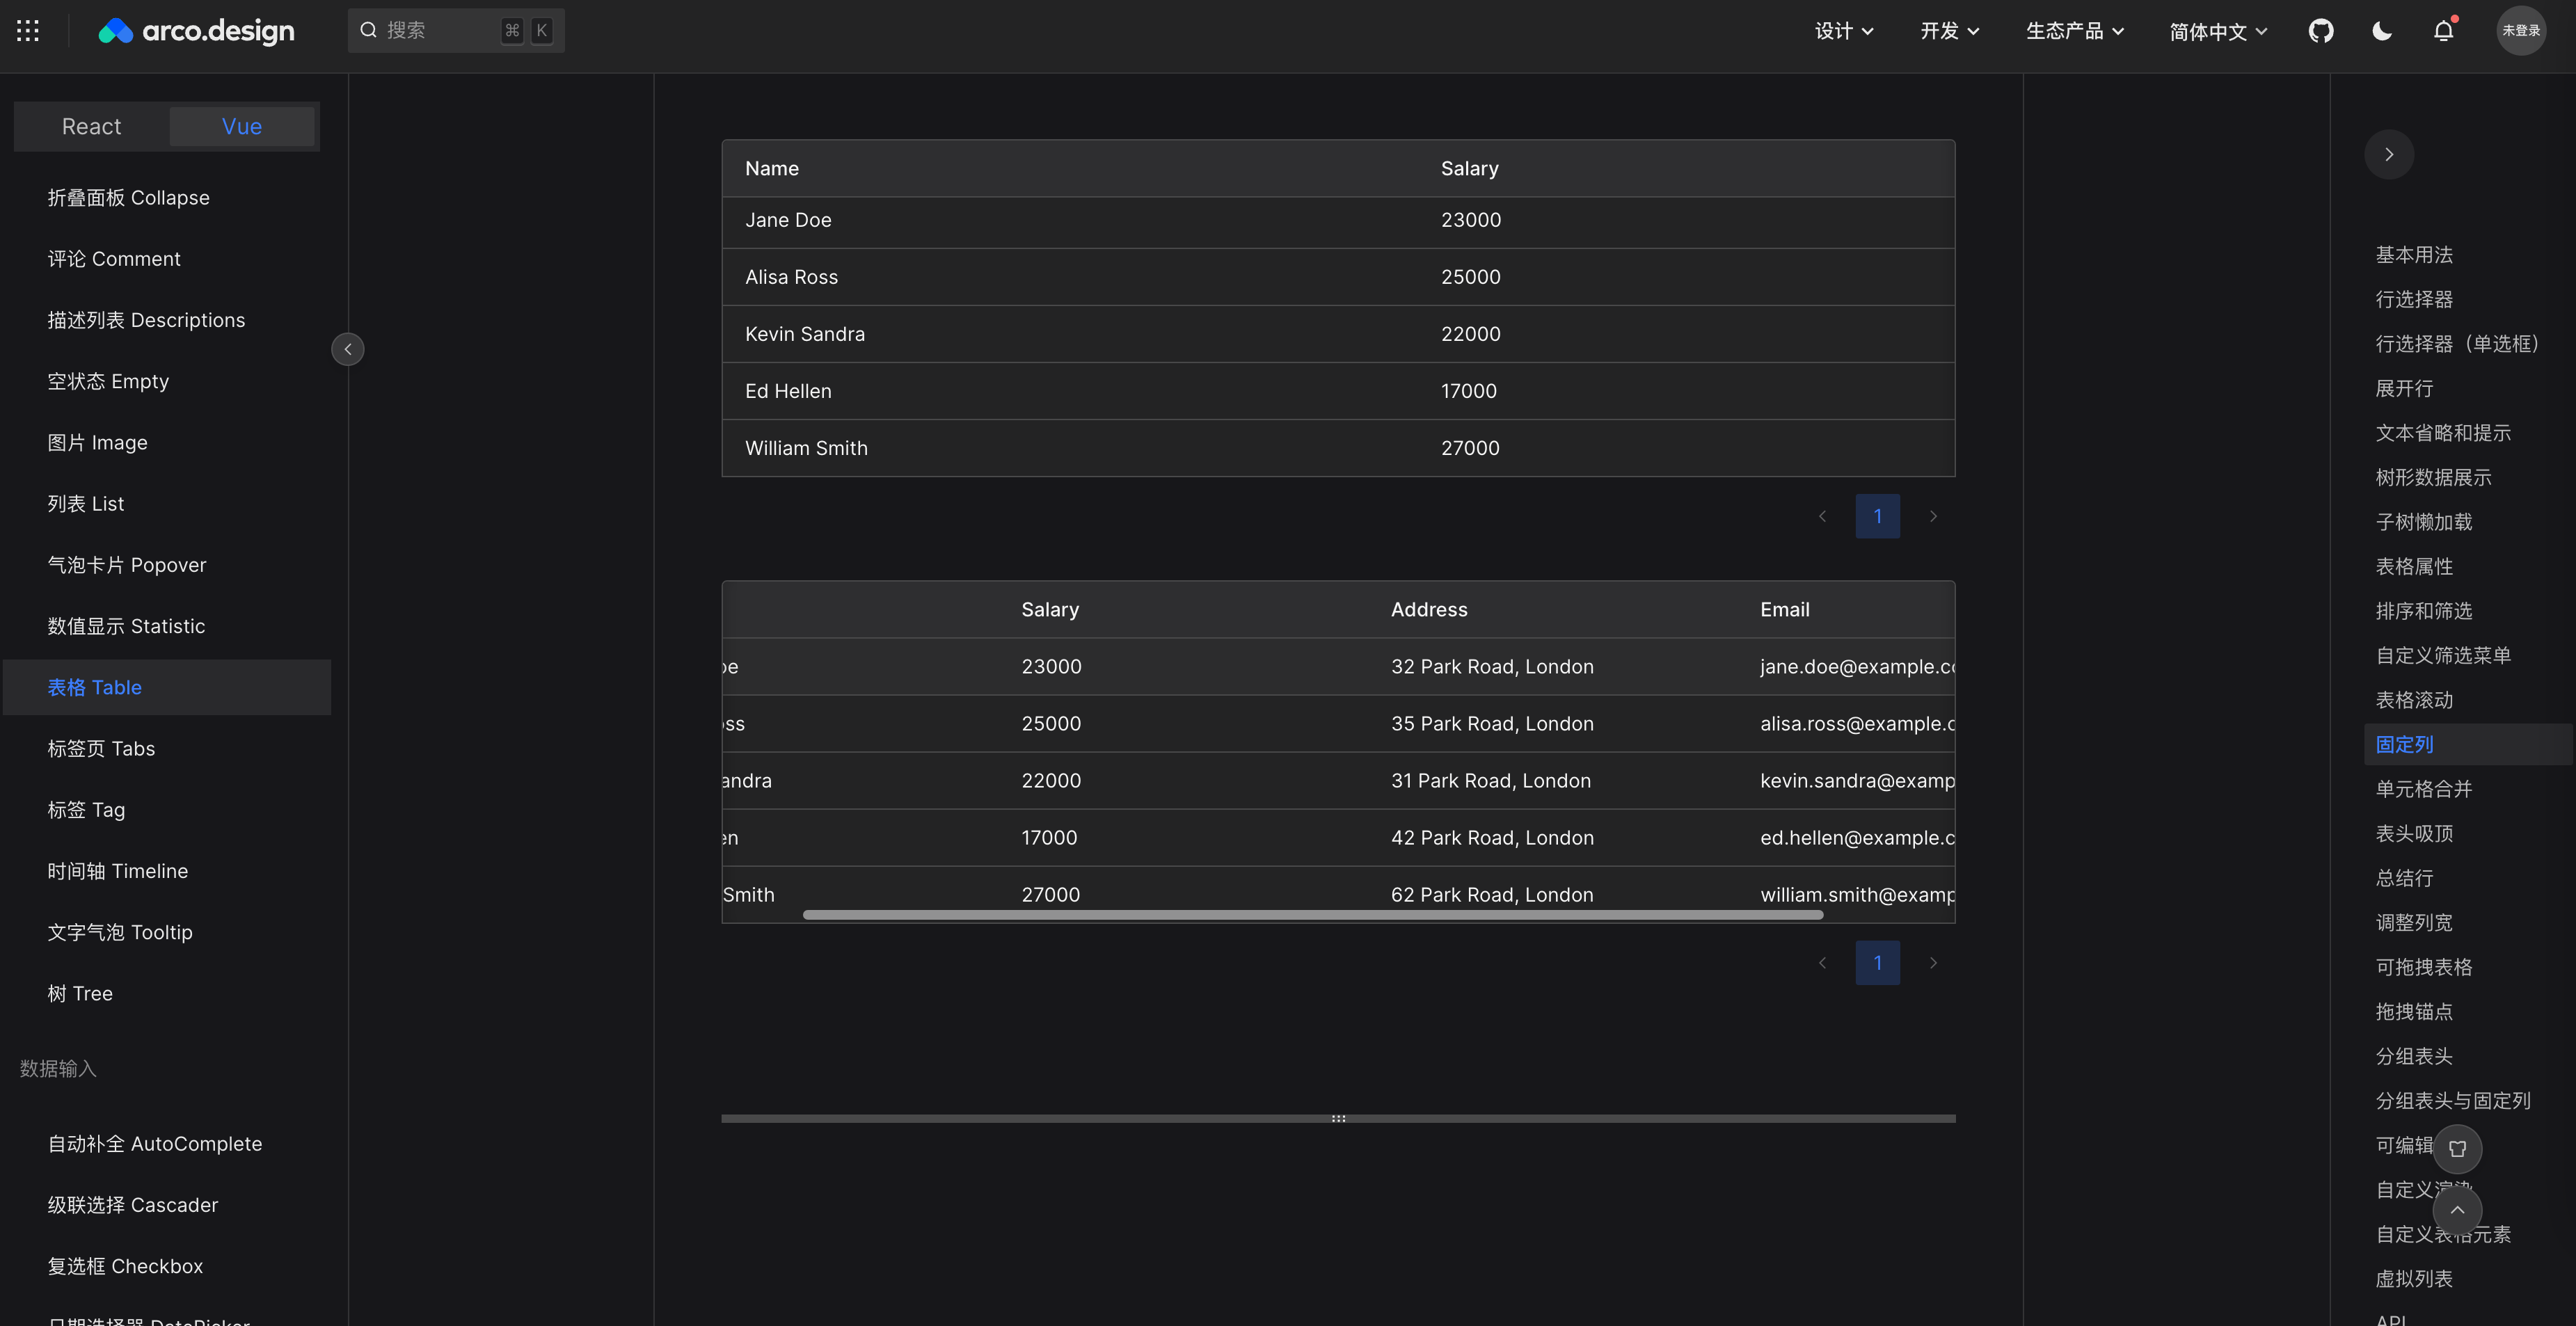Open 文字气泡 Tooltip page
Screen dimensions: 2576x1326
tap(167, 932)
